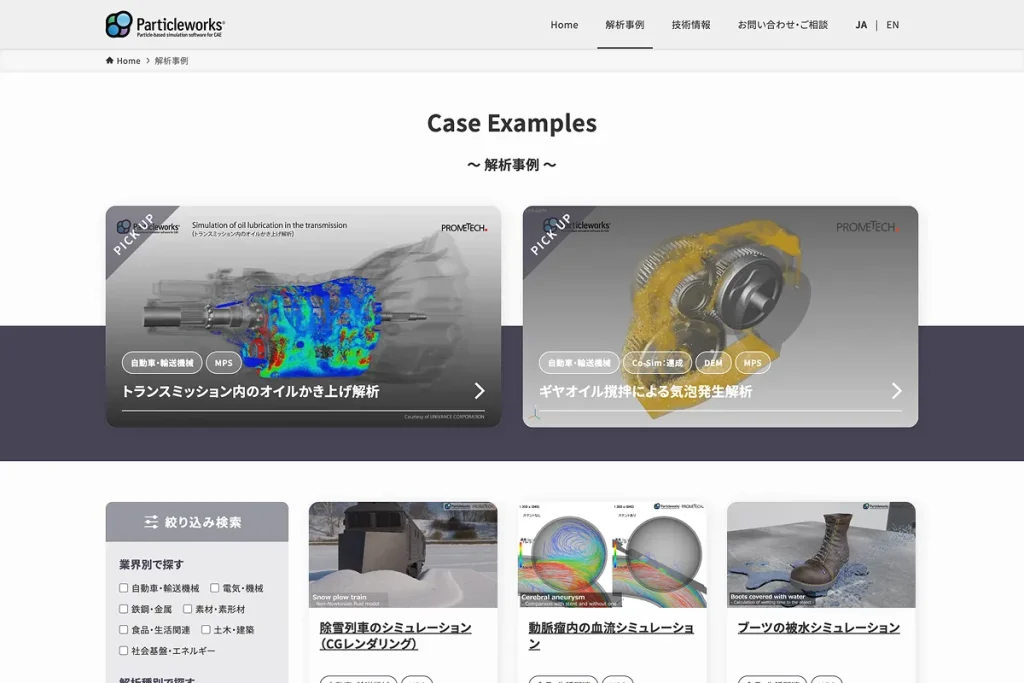1024x683 pixels.
Task: Click the Co-Sim:連成 tag
Action: 657,363
